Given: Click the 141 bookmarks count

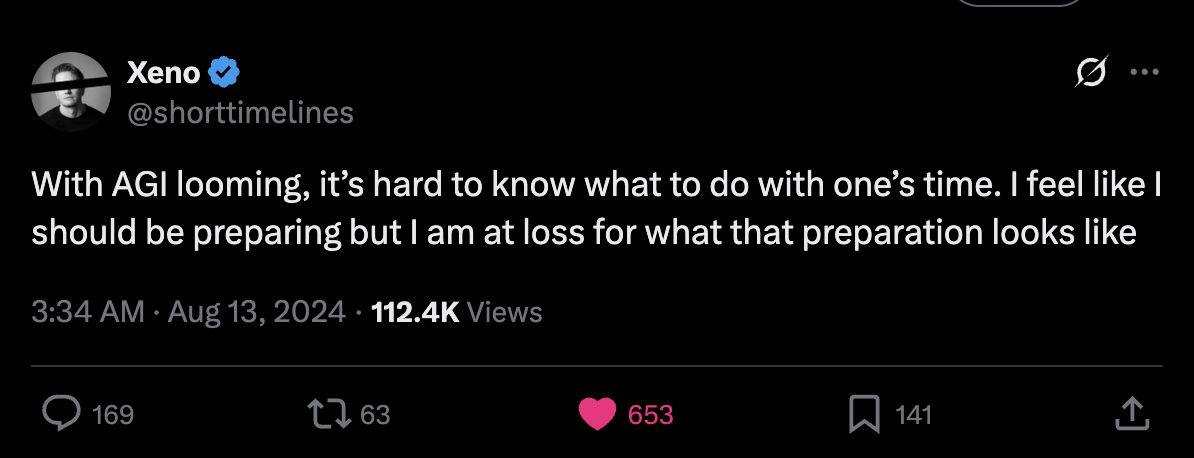Looking at the screenshot, I should tap(913, 414).
